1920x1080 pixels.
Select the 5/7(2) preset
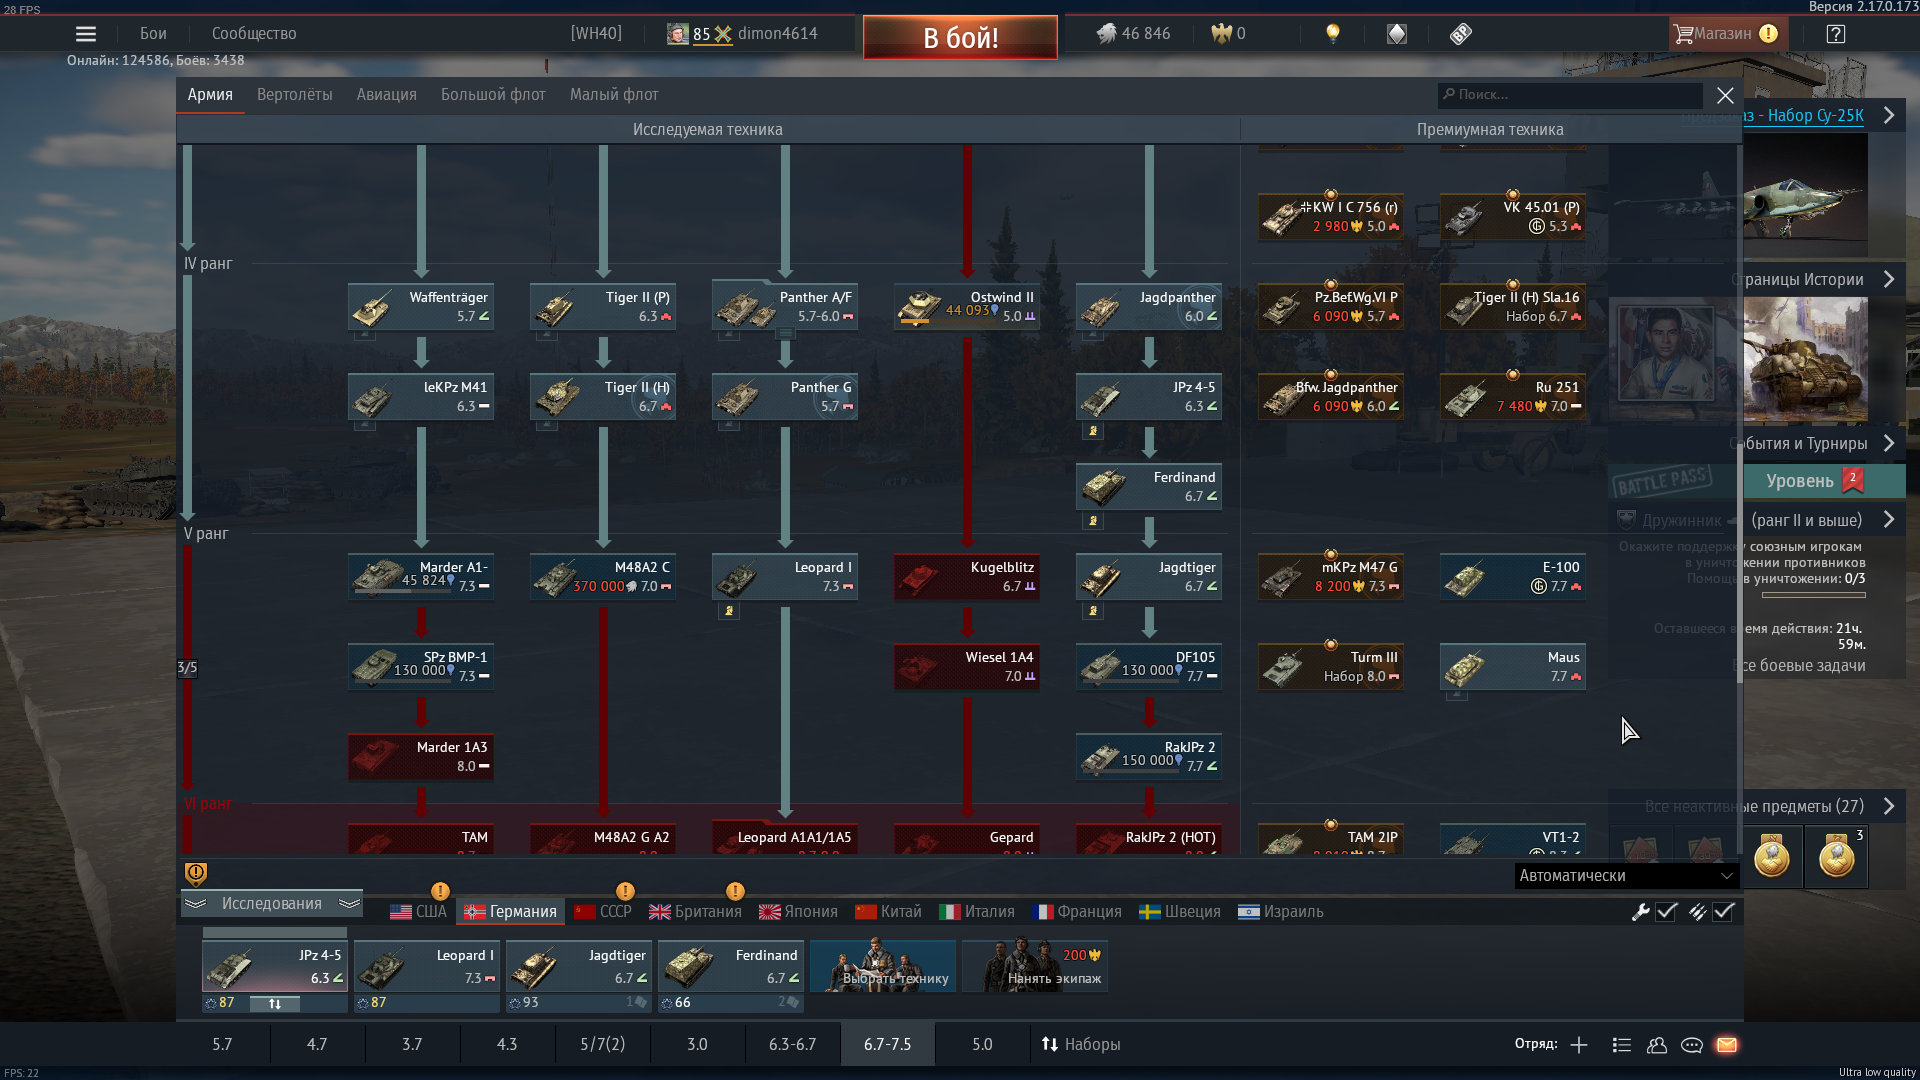click(x=603, y=1044)
